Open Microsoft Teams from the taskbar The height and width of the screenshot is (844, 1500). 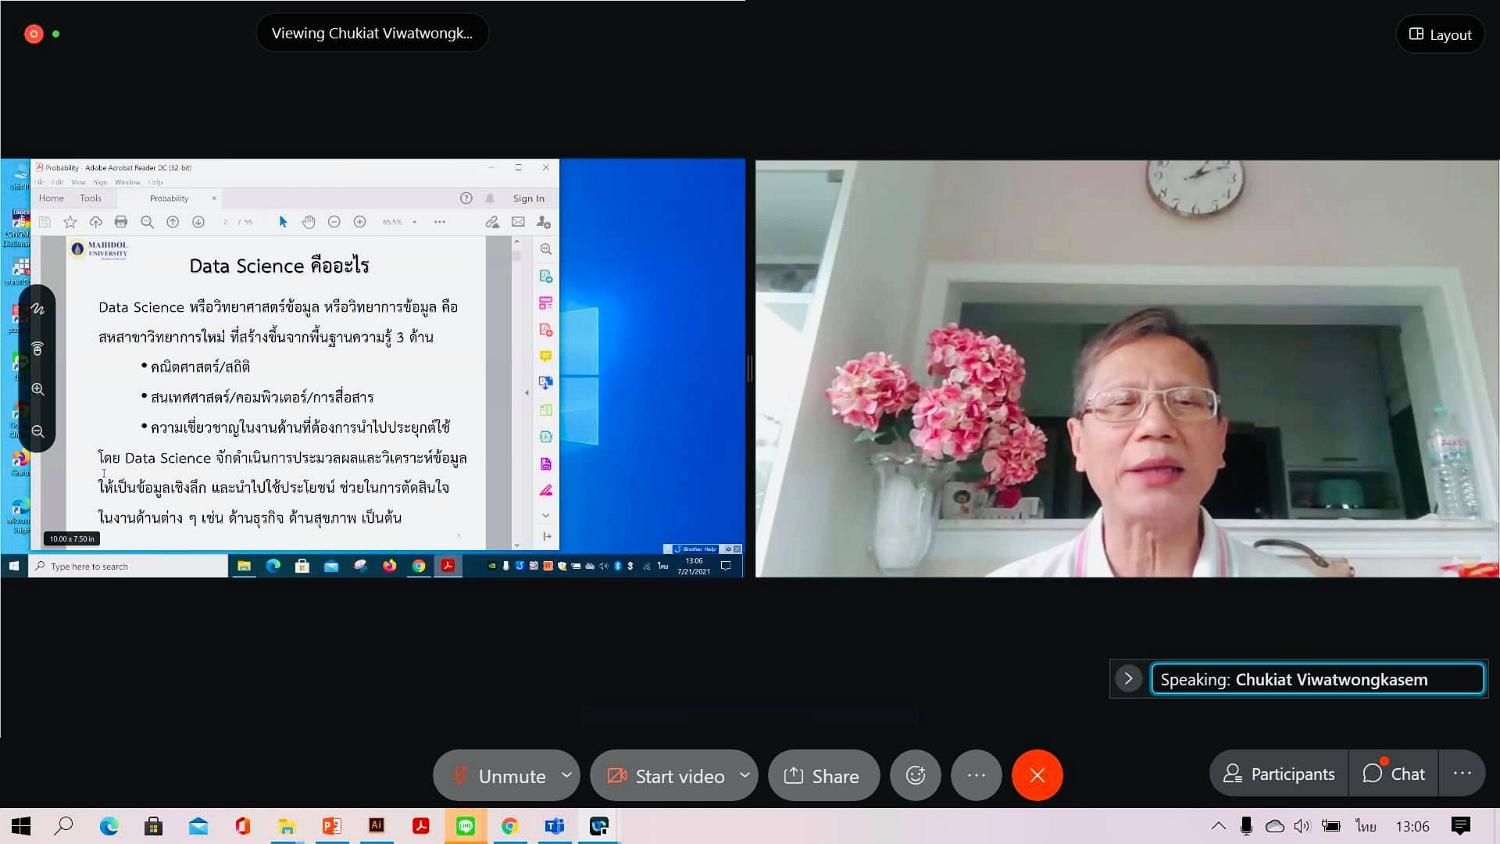554,826
